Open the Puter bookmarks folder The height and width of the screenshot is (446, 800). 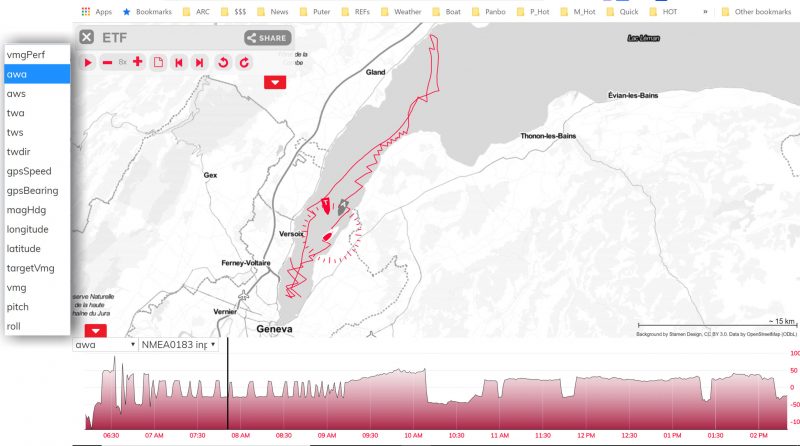(x=315, y=11)
